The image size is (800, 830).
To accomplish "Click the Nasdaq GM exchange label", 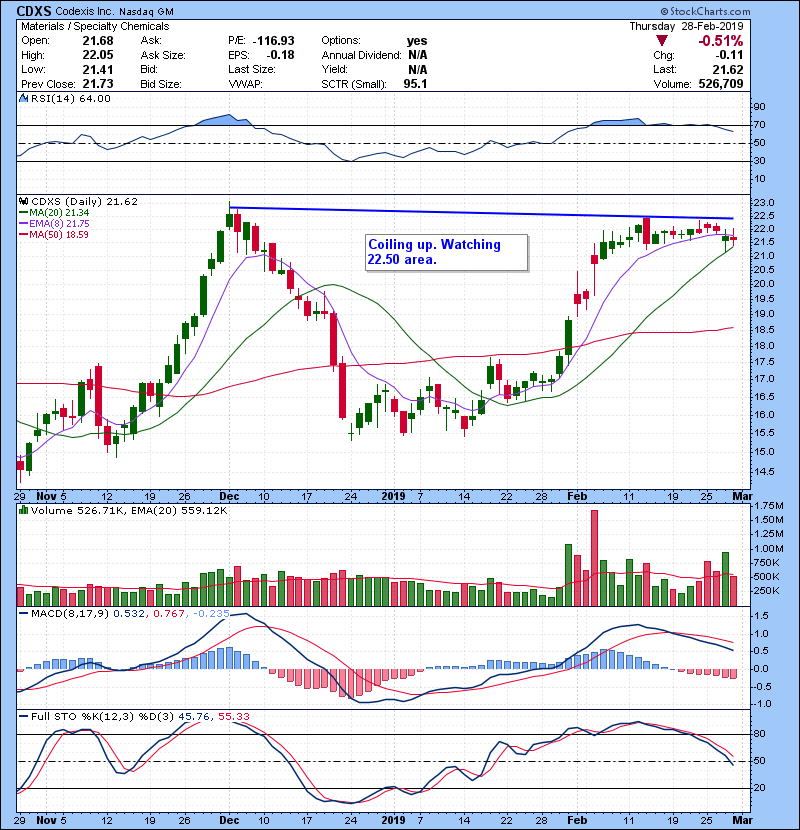I will pos(146,12).
